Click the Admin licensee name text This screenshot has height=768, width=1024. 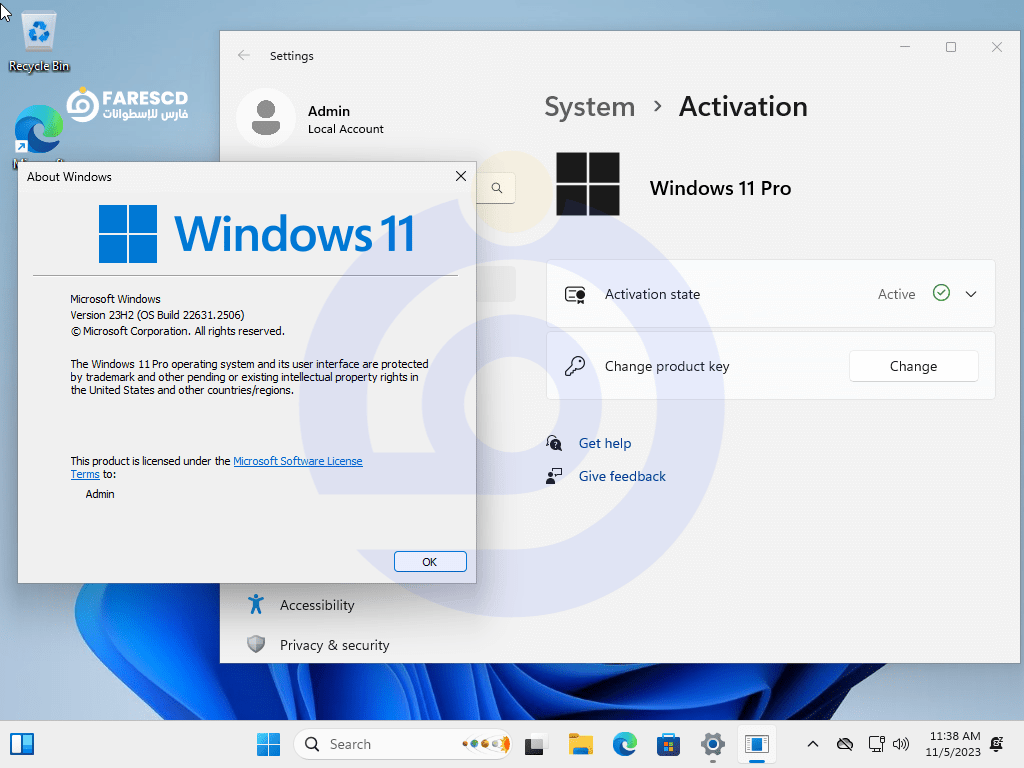click(x=100, y=494)
